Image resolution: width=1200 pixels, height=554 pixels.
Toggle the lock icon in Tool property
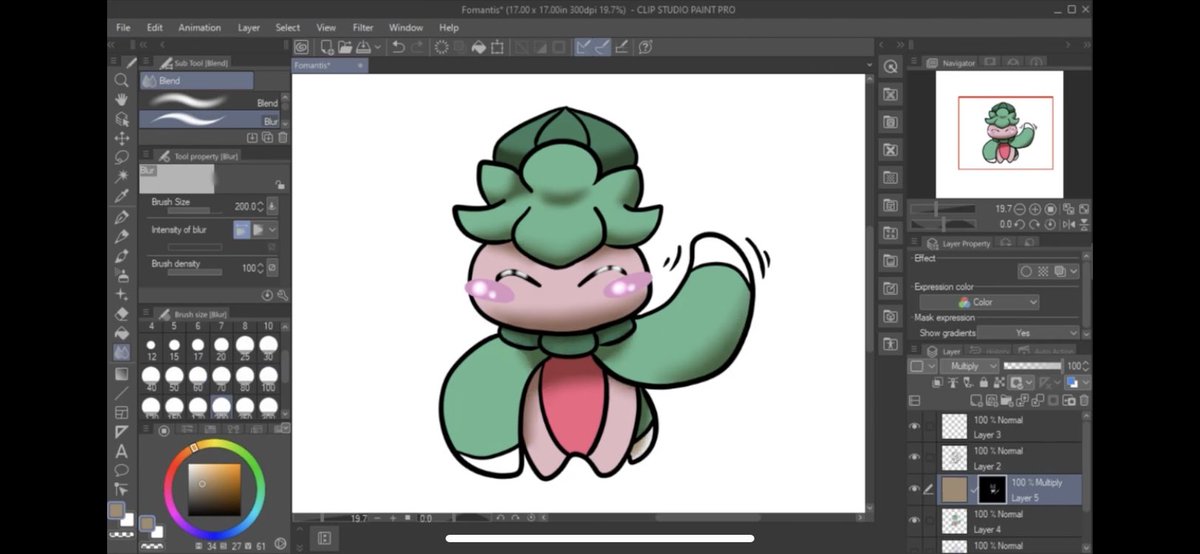(x=279, y=184)
